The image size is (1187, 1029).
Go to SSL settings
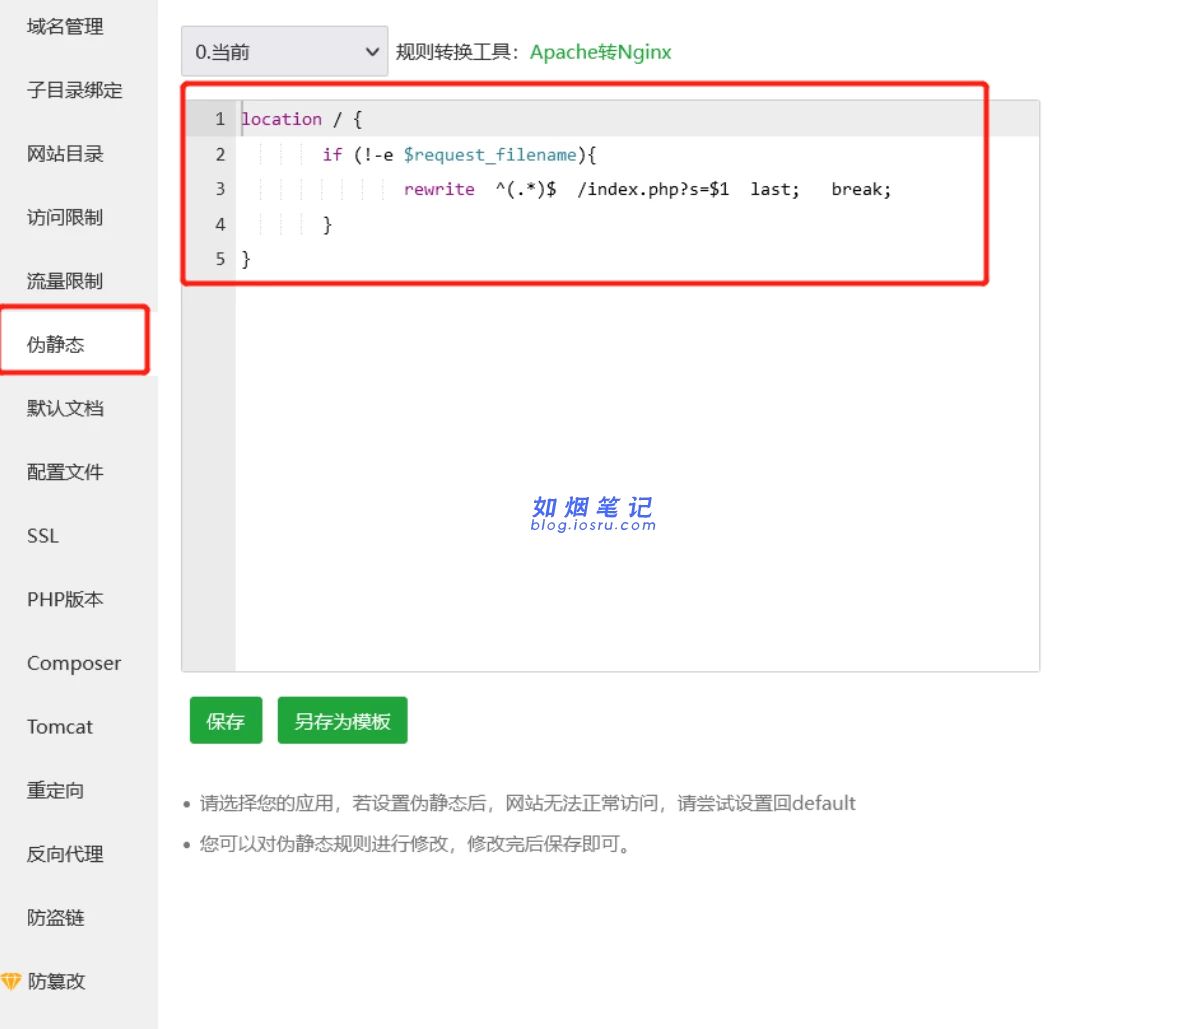point(42,535)
